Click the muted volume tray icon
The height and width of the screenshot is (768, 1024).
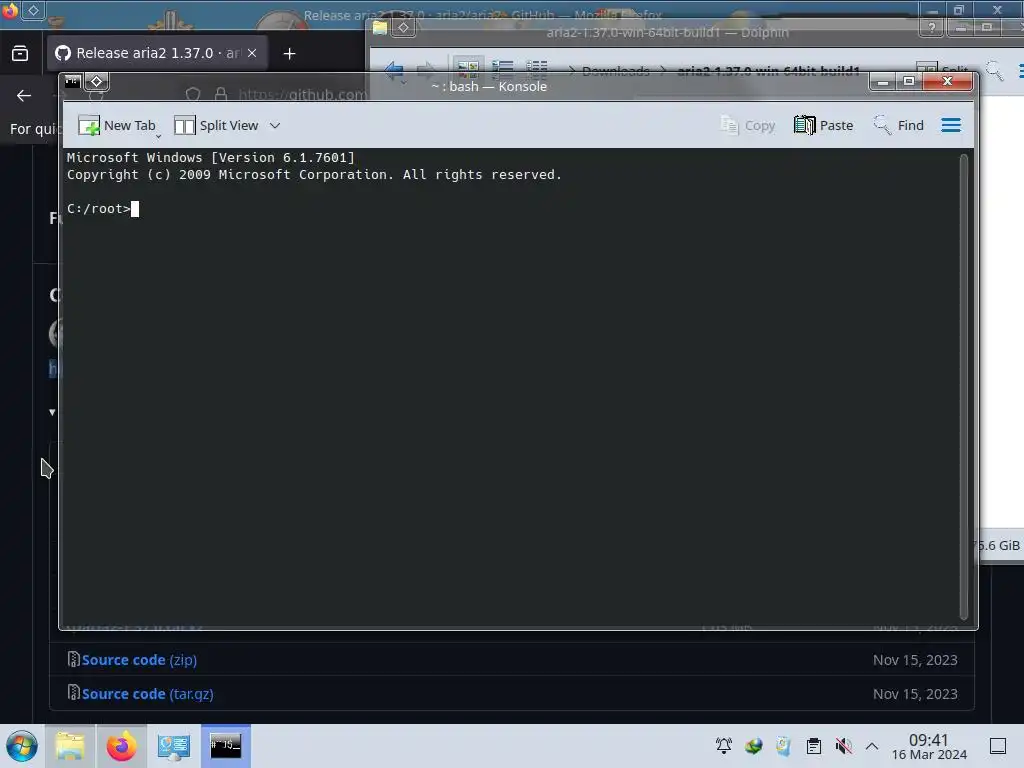[x=844, y=746]
